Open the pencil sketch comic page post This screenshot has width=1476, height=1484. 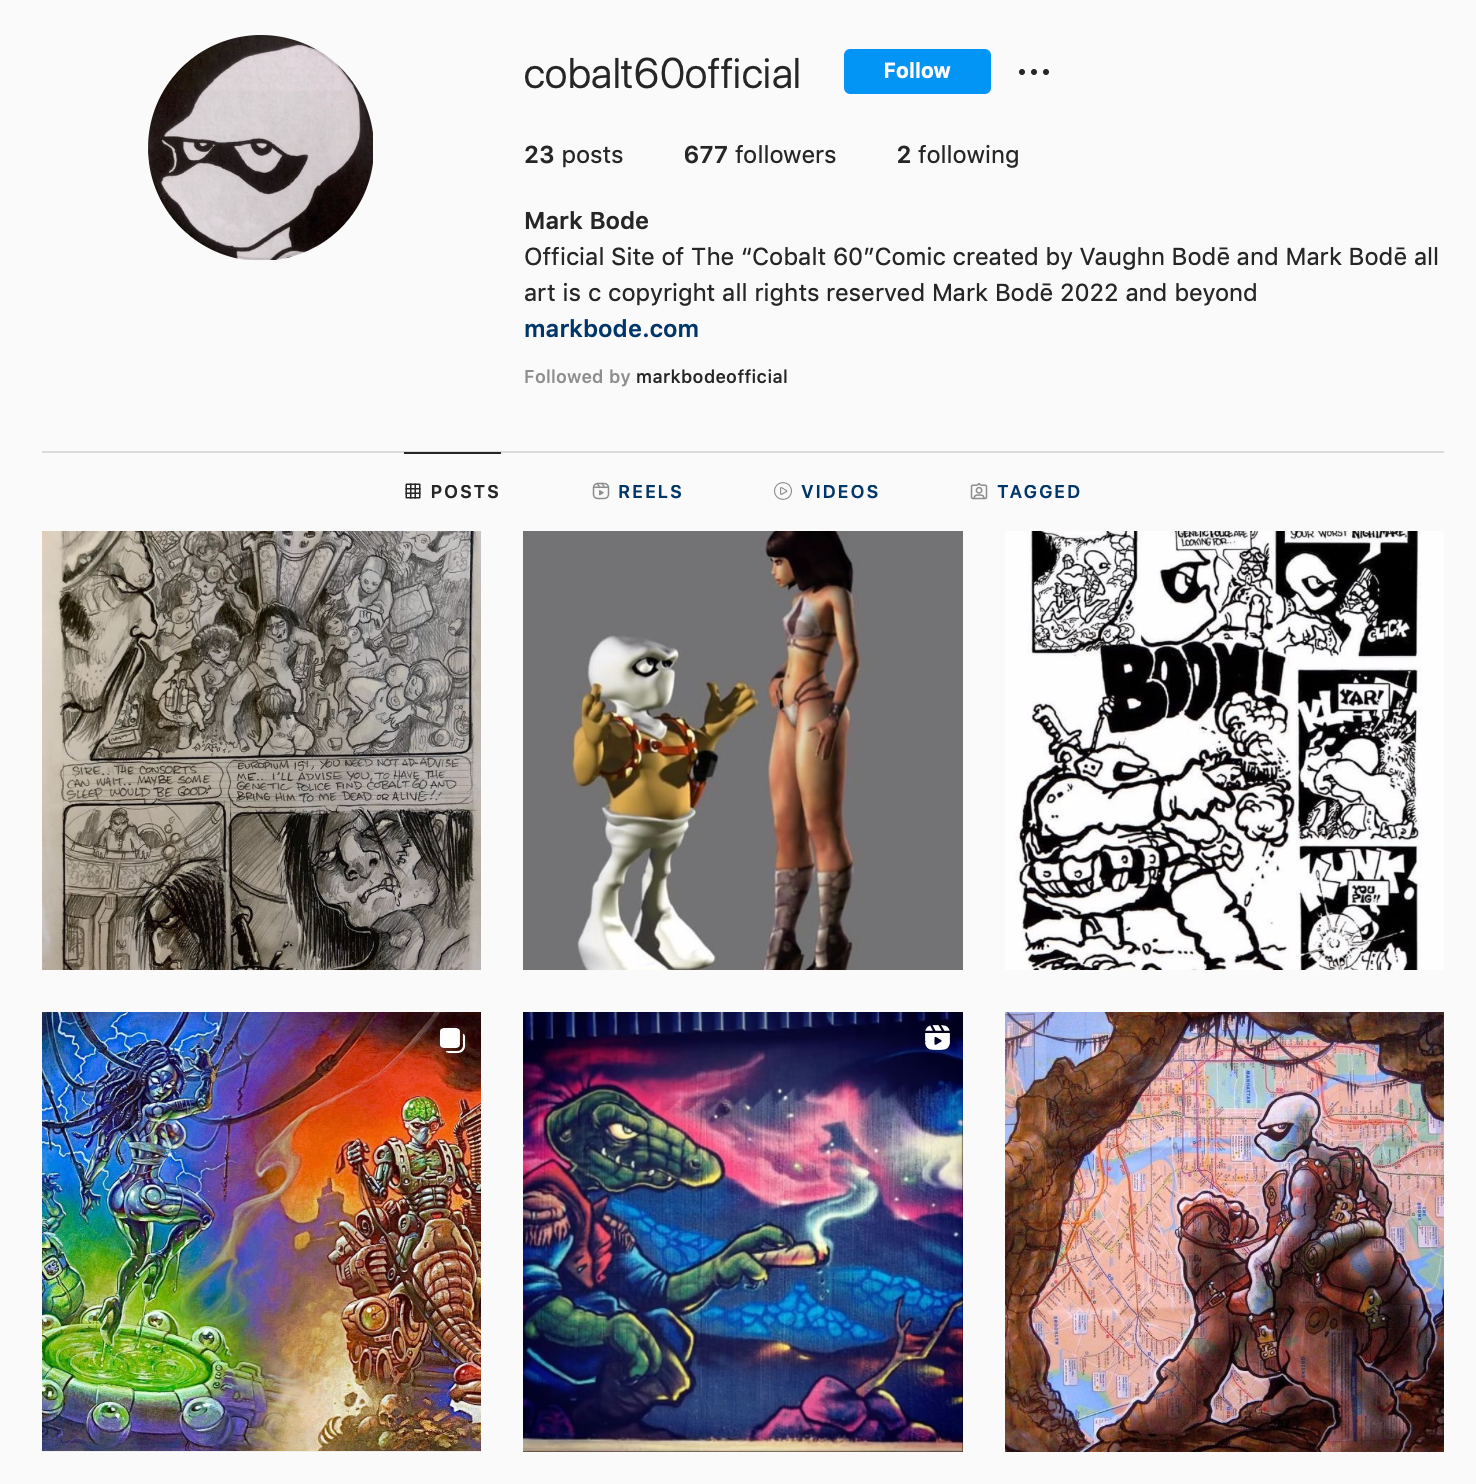point(261,750)
